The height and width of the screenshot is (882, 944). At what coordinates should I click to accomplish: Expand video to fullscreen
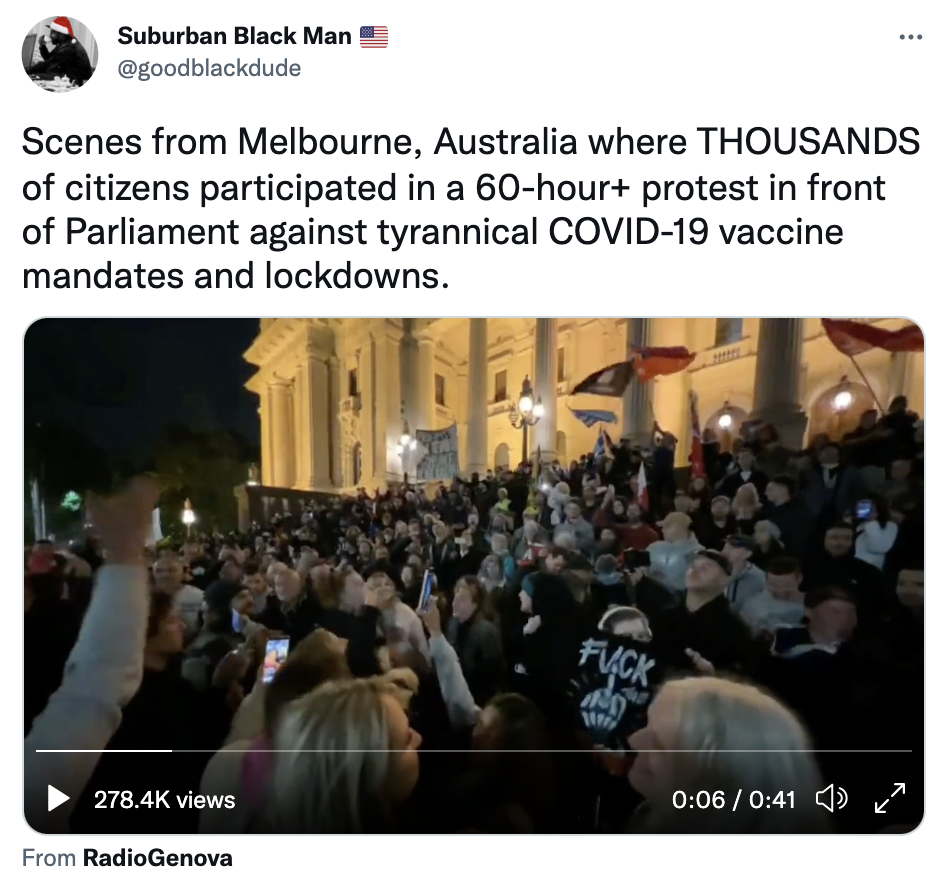[x=890, y=798]
